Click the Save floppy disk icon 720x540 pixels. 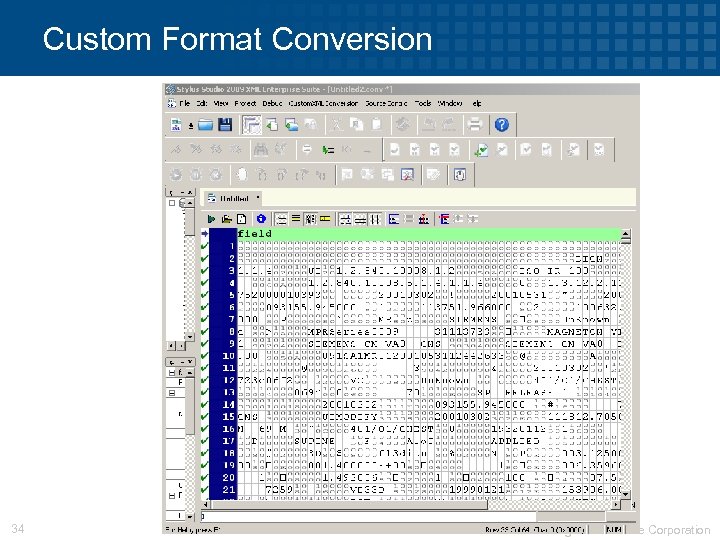225,124
